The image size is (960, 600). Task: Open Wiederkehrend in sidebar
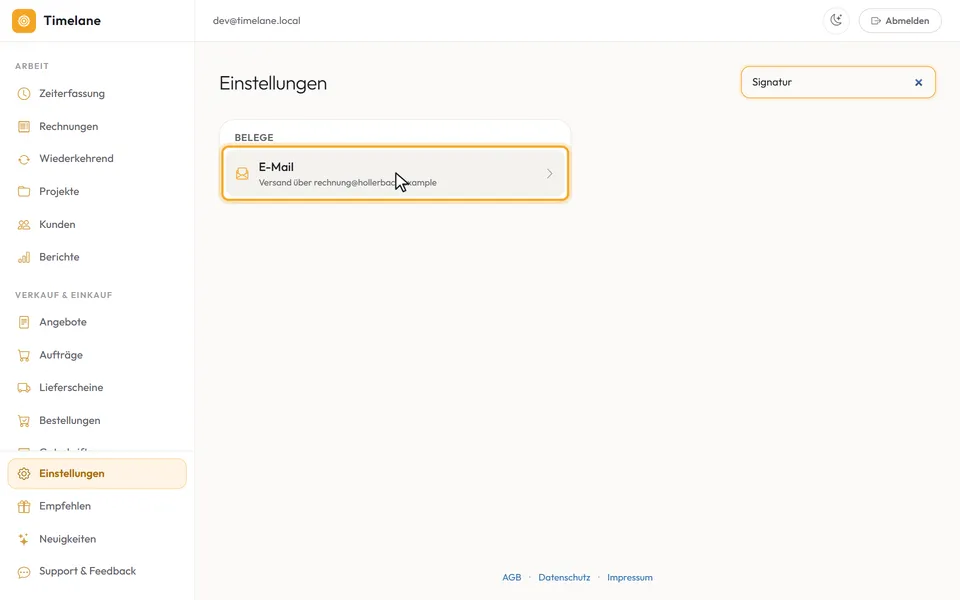97,159
